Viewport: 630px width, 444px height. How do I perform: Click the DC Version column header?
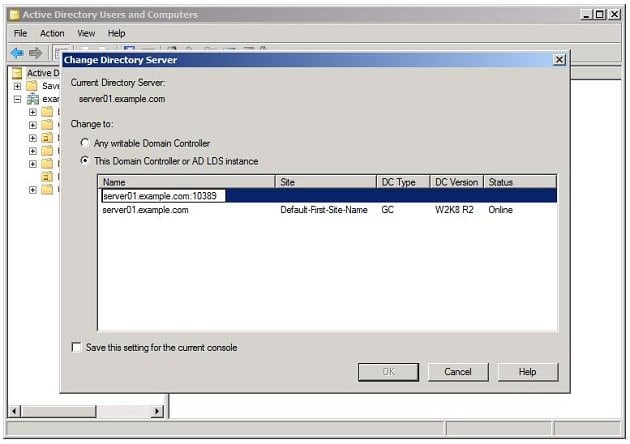(x=457, y=182)
